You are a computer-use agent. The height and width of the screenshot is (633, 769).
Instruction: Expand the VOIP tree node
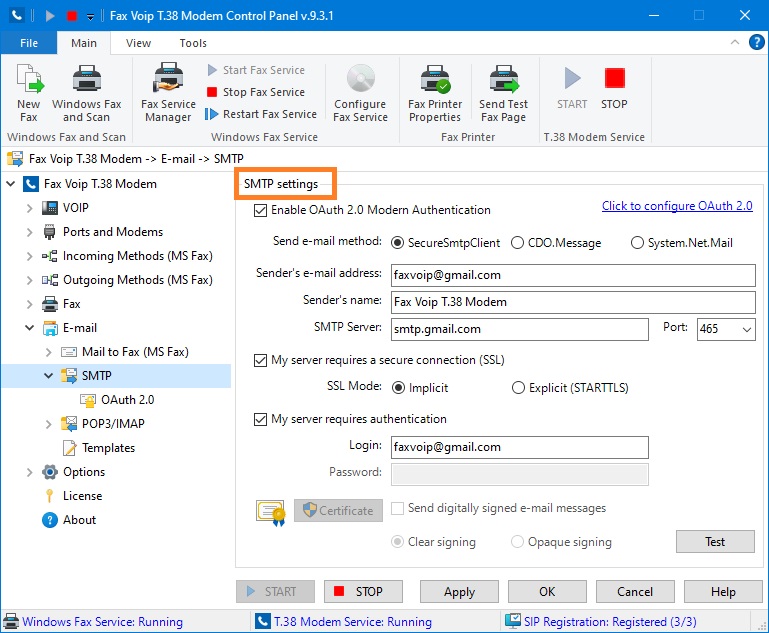(30, 208)
